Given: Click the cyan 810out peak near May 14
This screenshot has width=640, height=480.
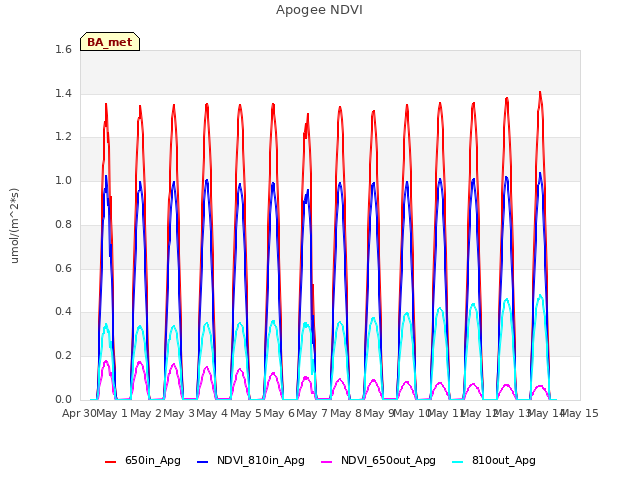Looking at the screenshot, I should point(540,296).
